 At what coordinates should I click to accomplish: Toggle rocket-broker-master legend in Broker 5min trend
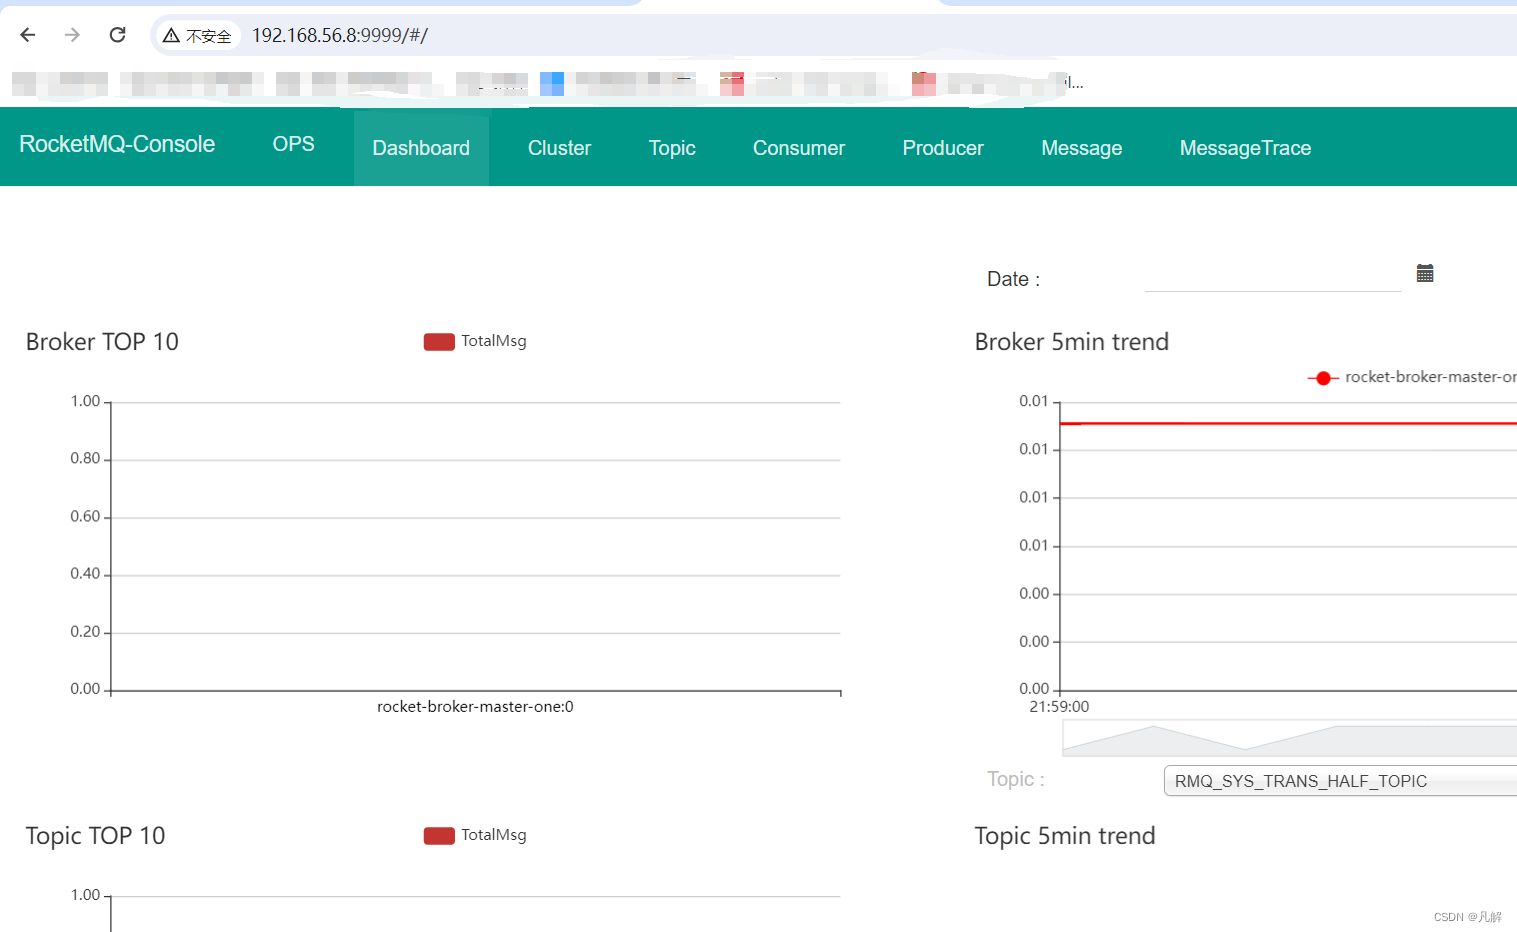(1412, 377)
